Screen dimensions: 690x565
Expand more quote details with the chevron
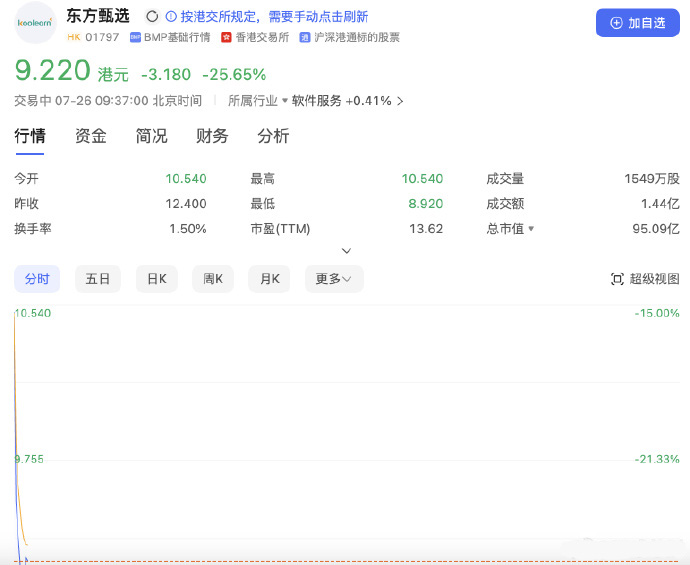coord(346,251)
